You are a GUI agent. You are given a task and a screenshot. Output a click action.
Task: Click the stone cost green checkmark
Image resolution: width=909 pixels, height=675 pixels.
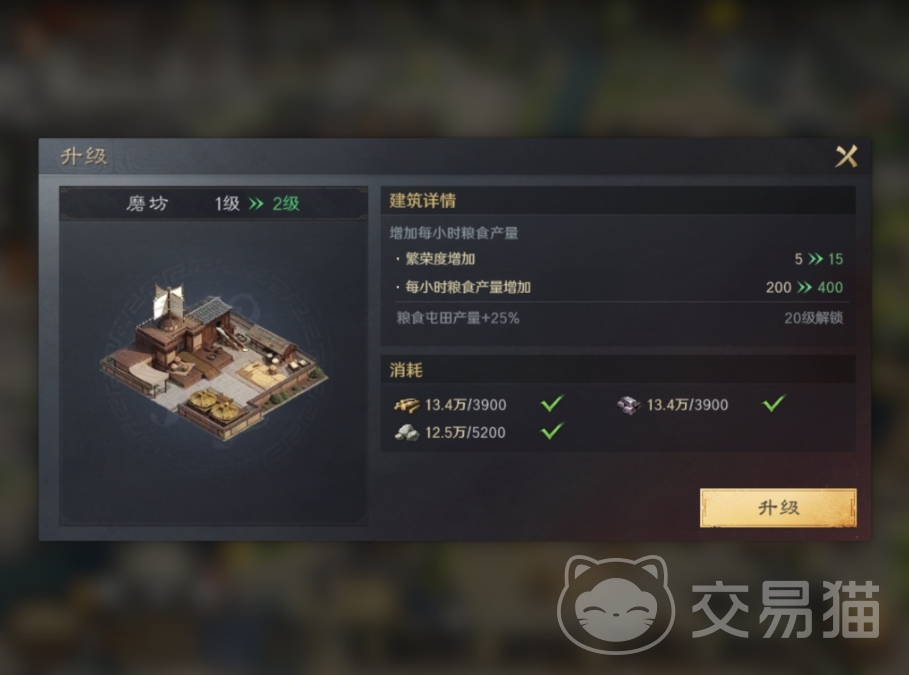pos(552,431)
